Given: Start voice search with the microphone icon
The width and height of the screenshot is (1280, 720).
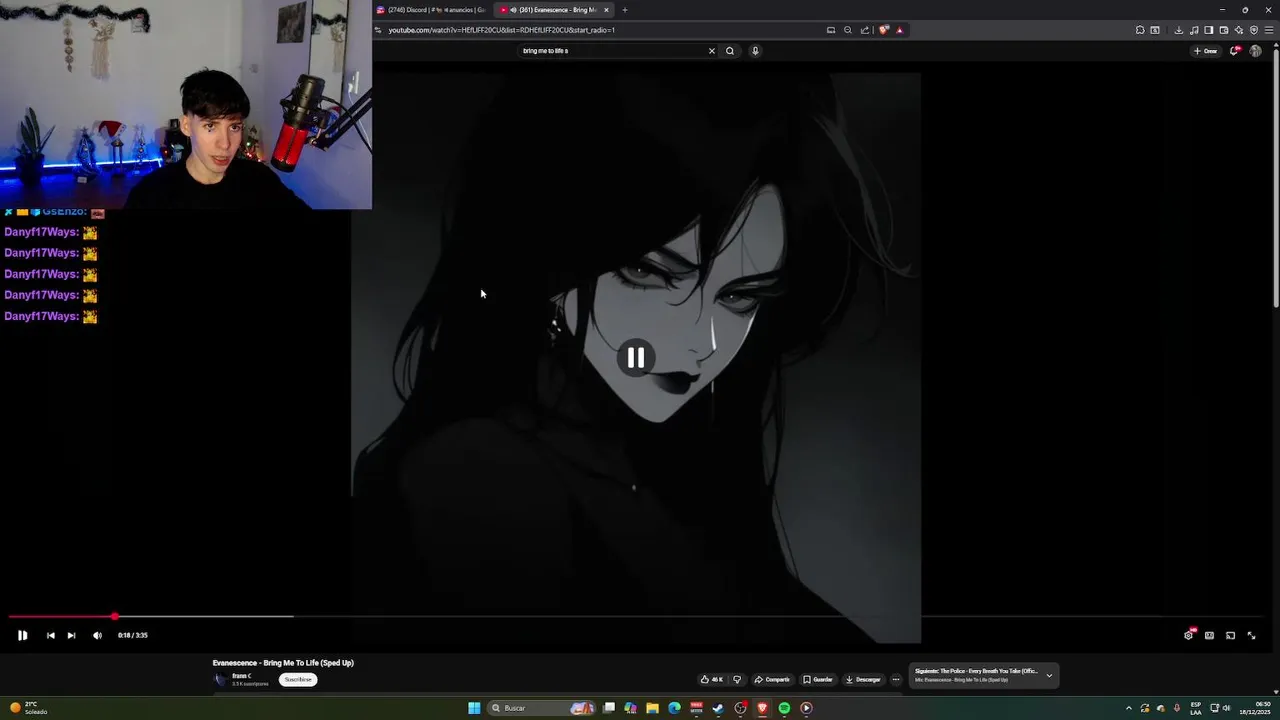Looking at the screenshot, I should (x=755, y=51).
